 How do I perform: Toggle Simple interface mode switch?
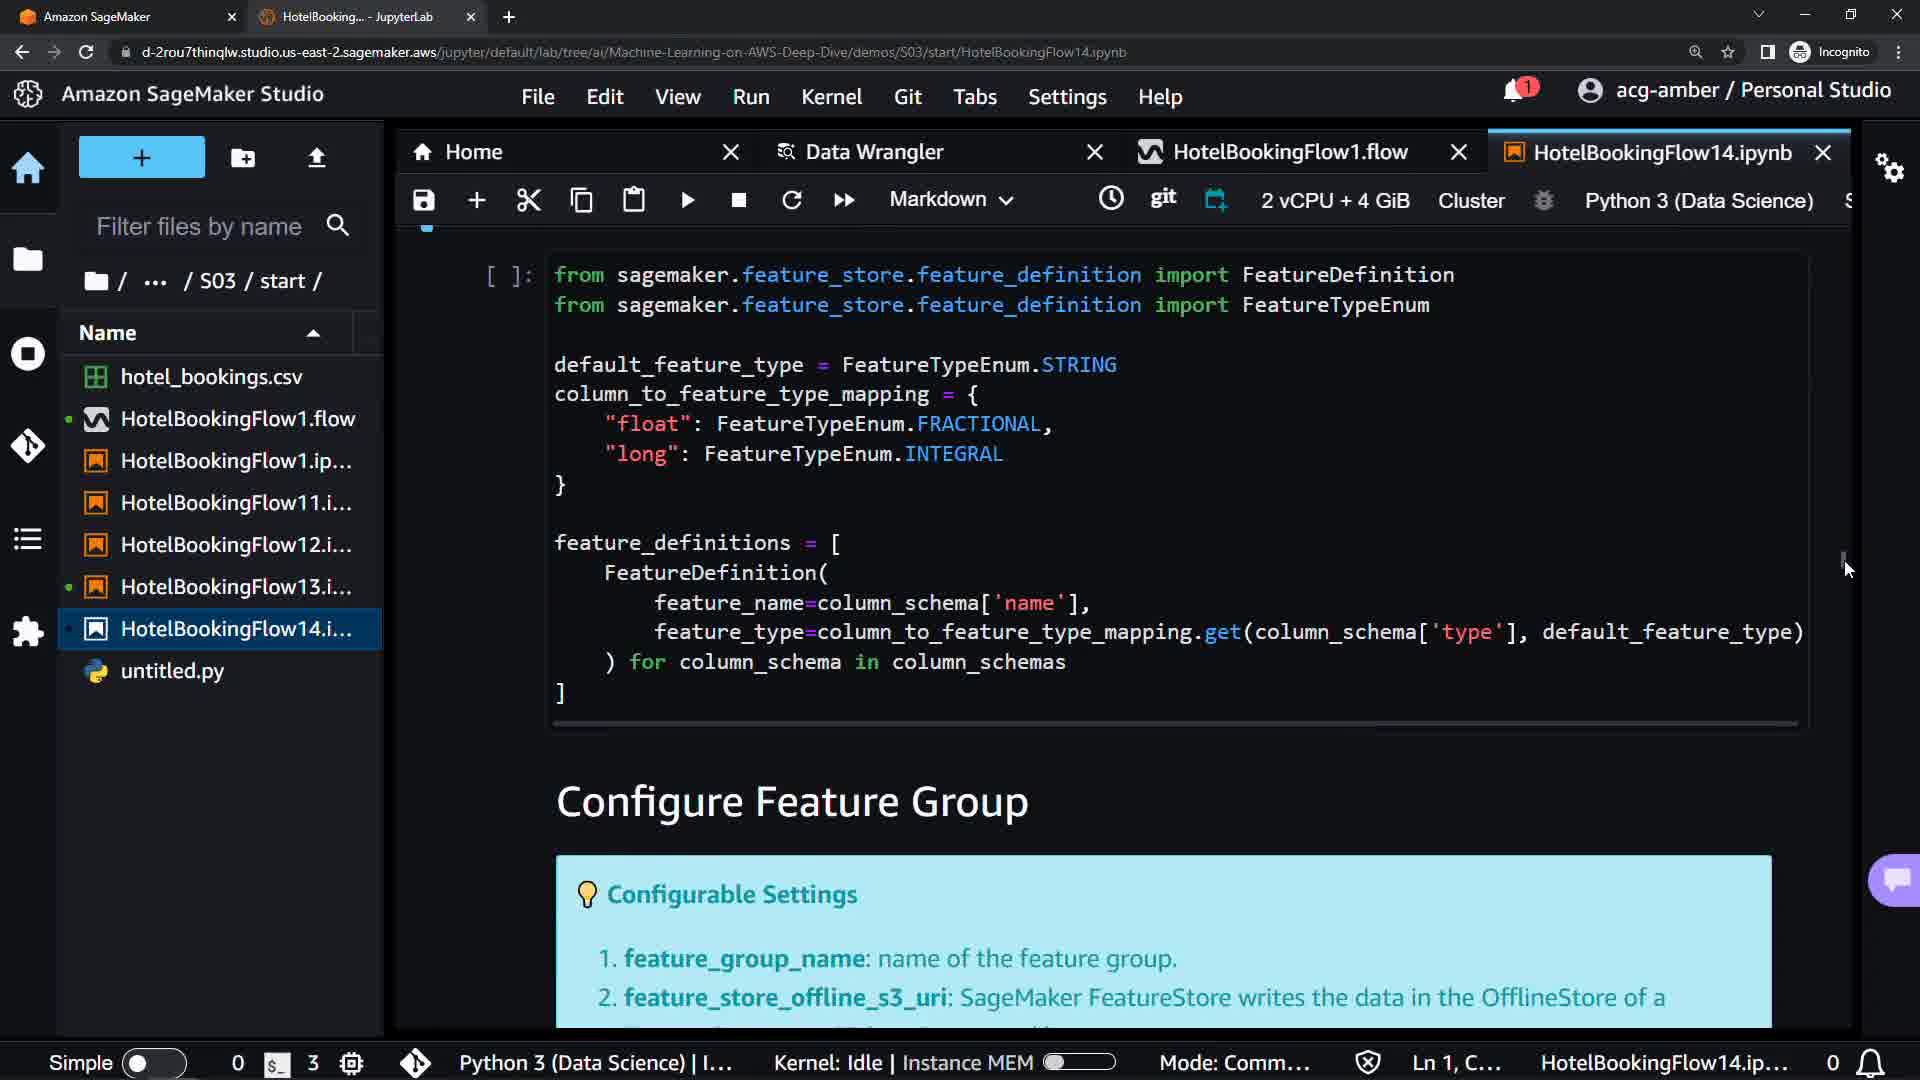[153, 1063]
